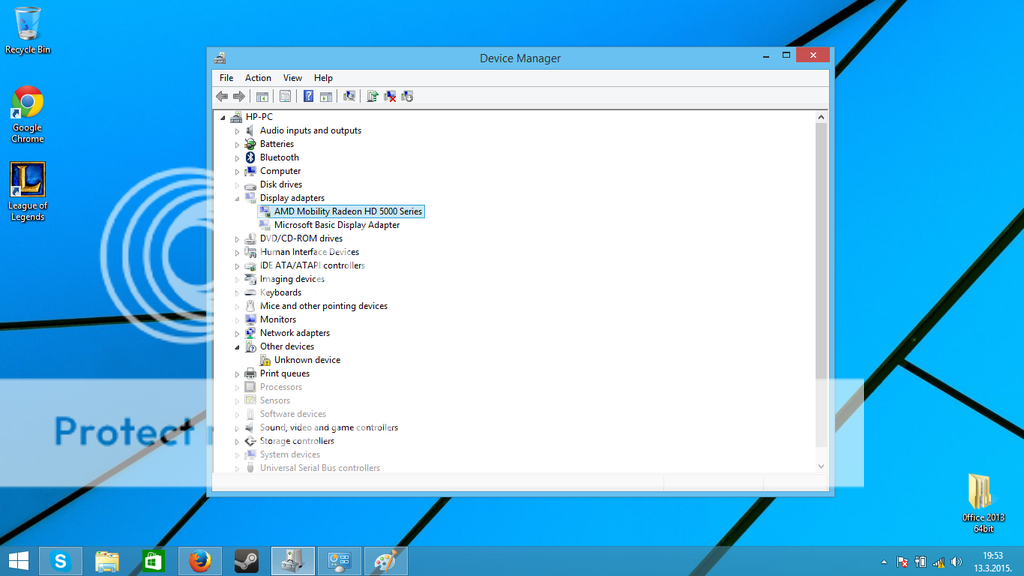Collapse the Other devices category
The width and height of the screenshot is (1024, 576).
(235, 346)
